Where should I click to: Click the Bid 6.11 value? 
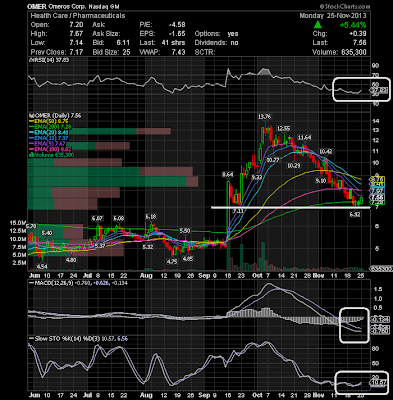123,43
